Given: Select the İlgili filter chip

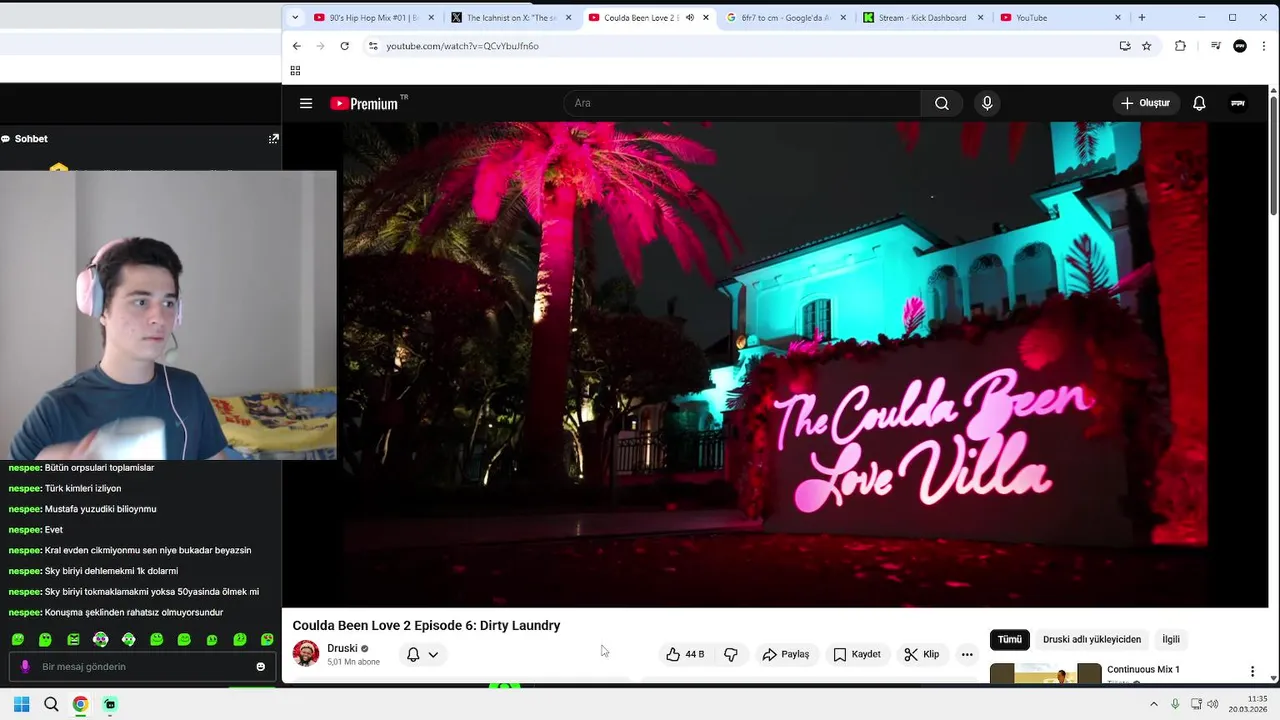Looking at the screenshot, I should point(1171,639).
